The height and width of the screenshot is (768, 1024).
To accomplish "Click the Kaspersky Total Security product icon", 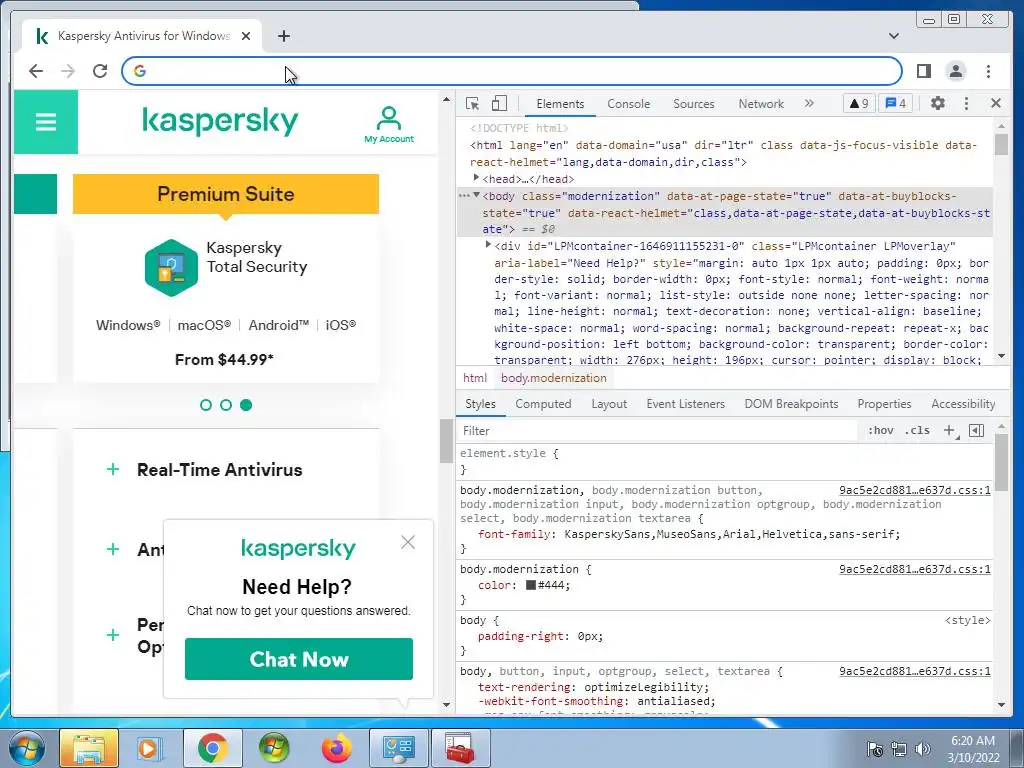I will click(171, 268).
